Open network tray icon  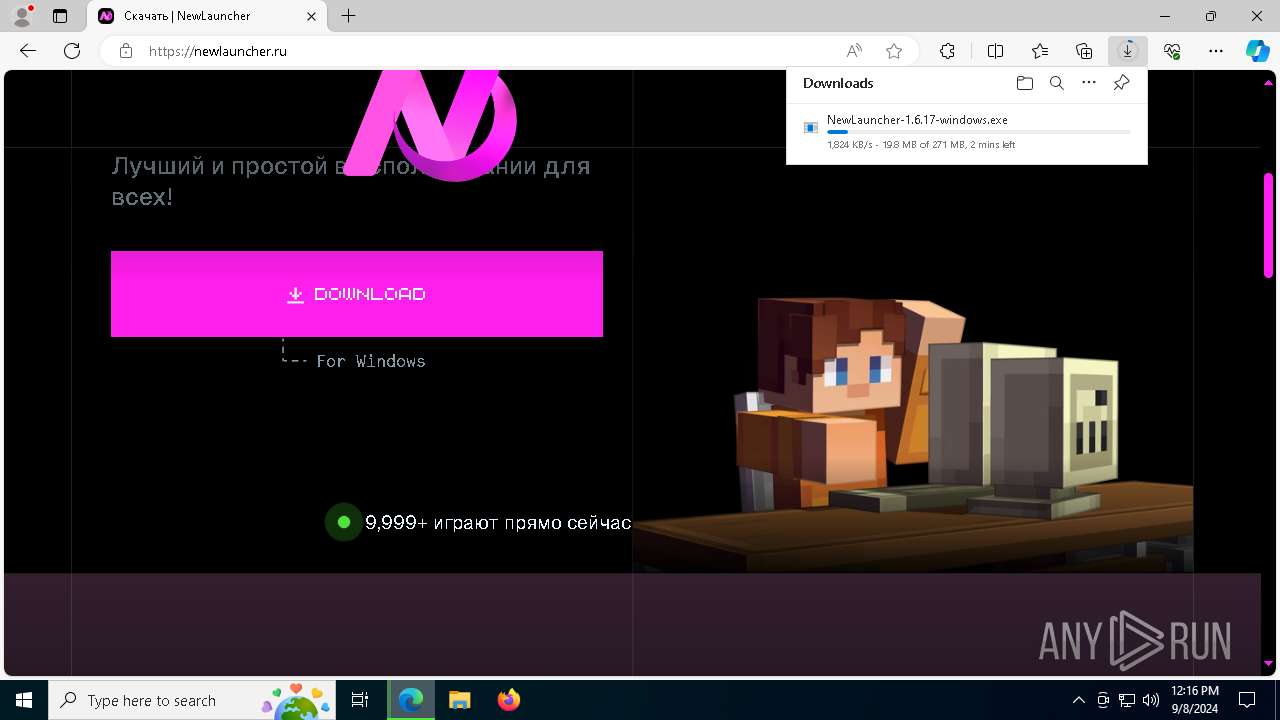tap(1127, 700)
